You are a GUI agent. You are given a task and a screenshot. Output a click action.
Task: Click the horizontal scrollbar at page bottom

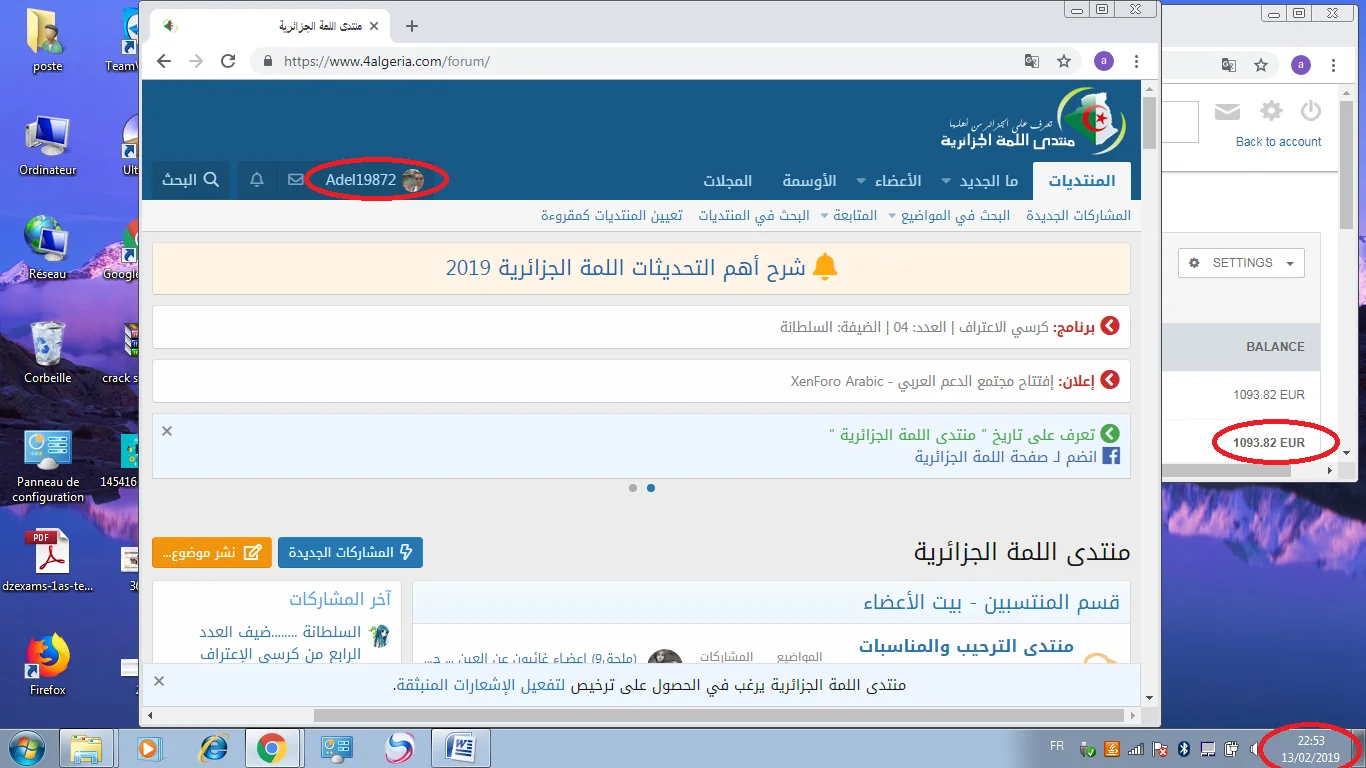click(640, 715)
